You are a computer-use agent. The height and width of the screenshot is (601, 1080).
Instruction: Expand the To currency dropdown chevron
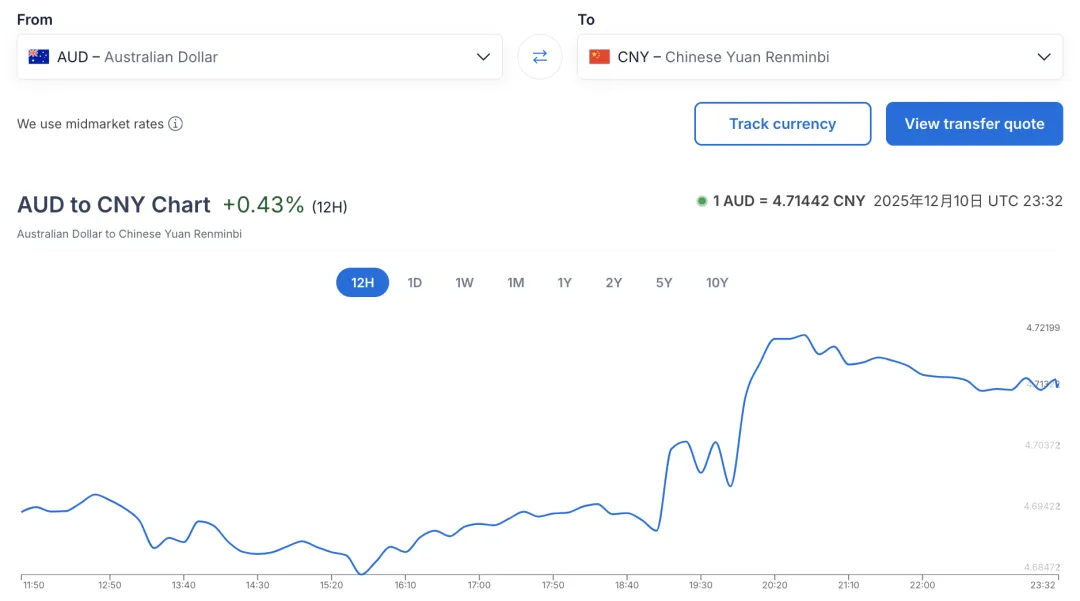1044,57
